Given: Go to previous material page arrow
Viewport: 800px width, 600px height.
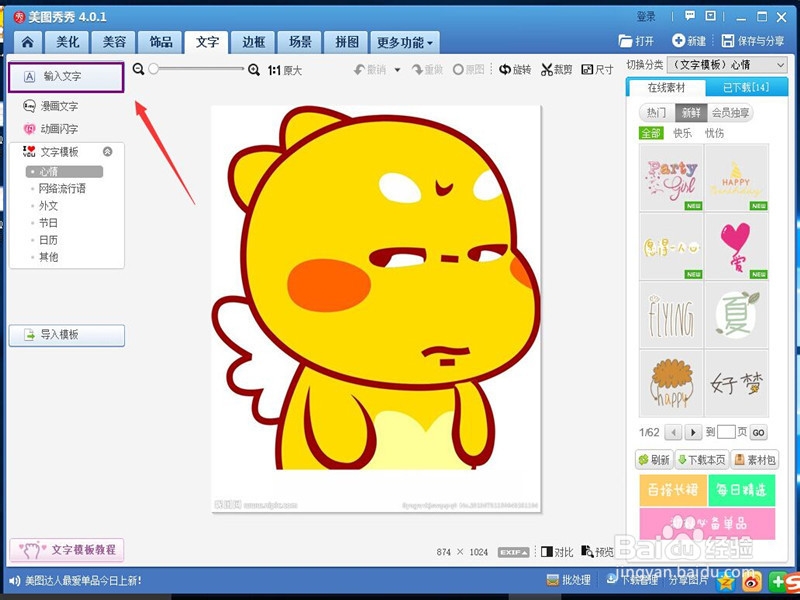Looking at the screenshot, I should point(673,433).
